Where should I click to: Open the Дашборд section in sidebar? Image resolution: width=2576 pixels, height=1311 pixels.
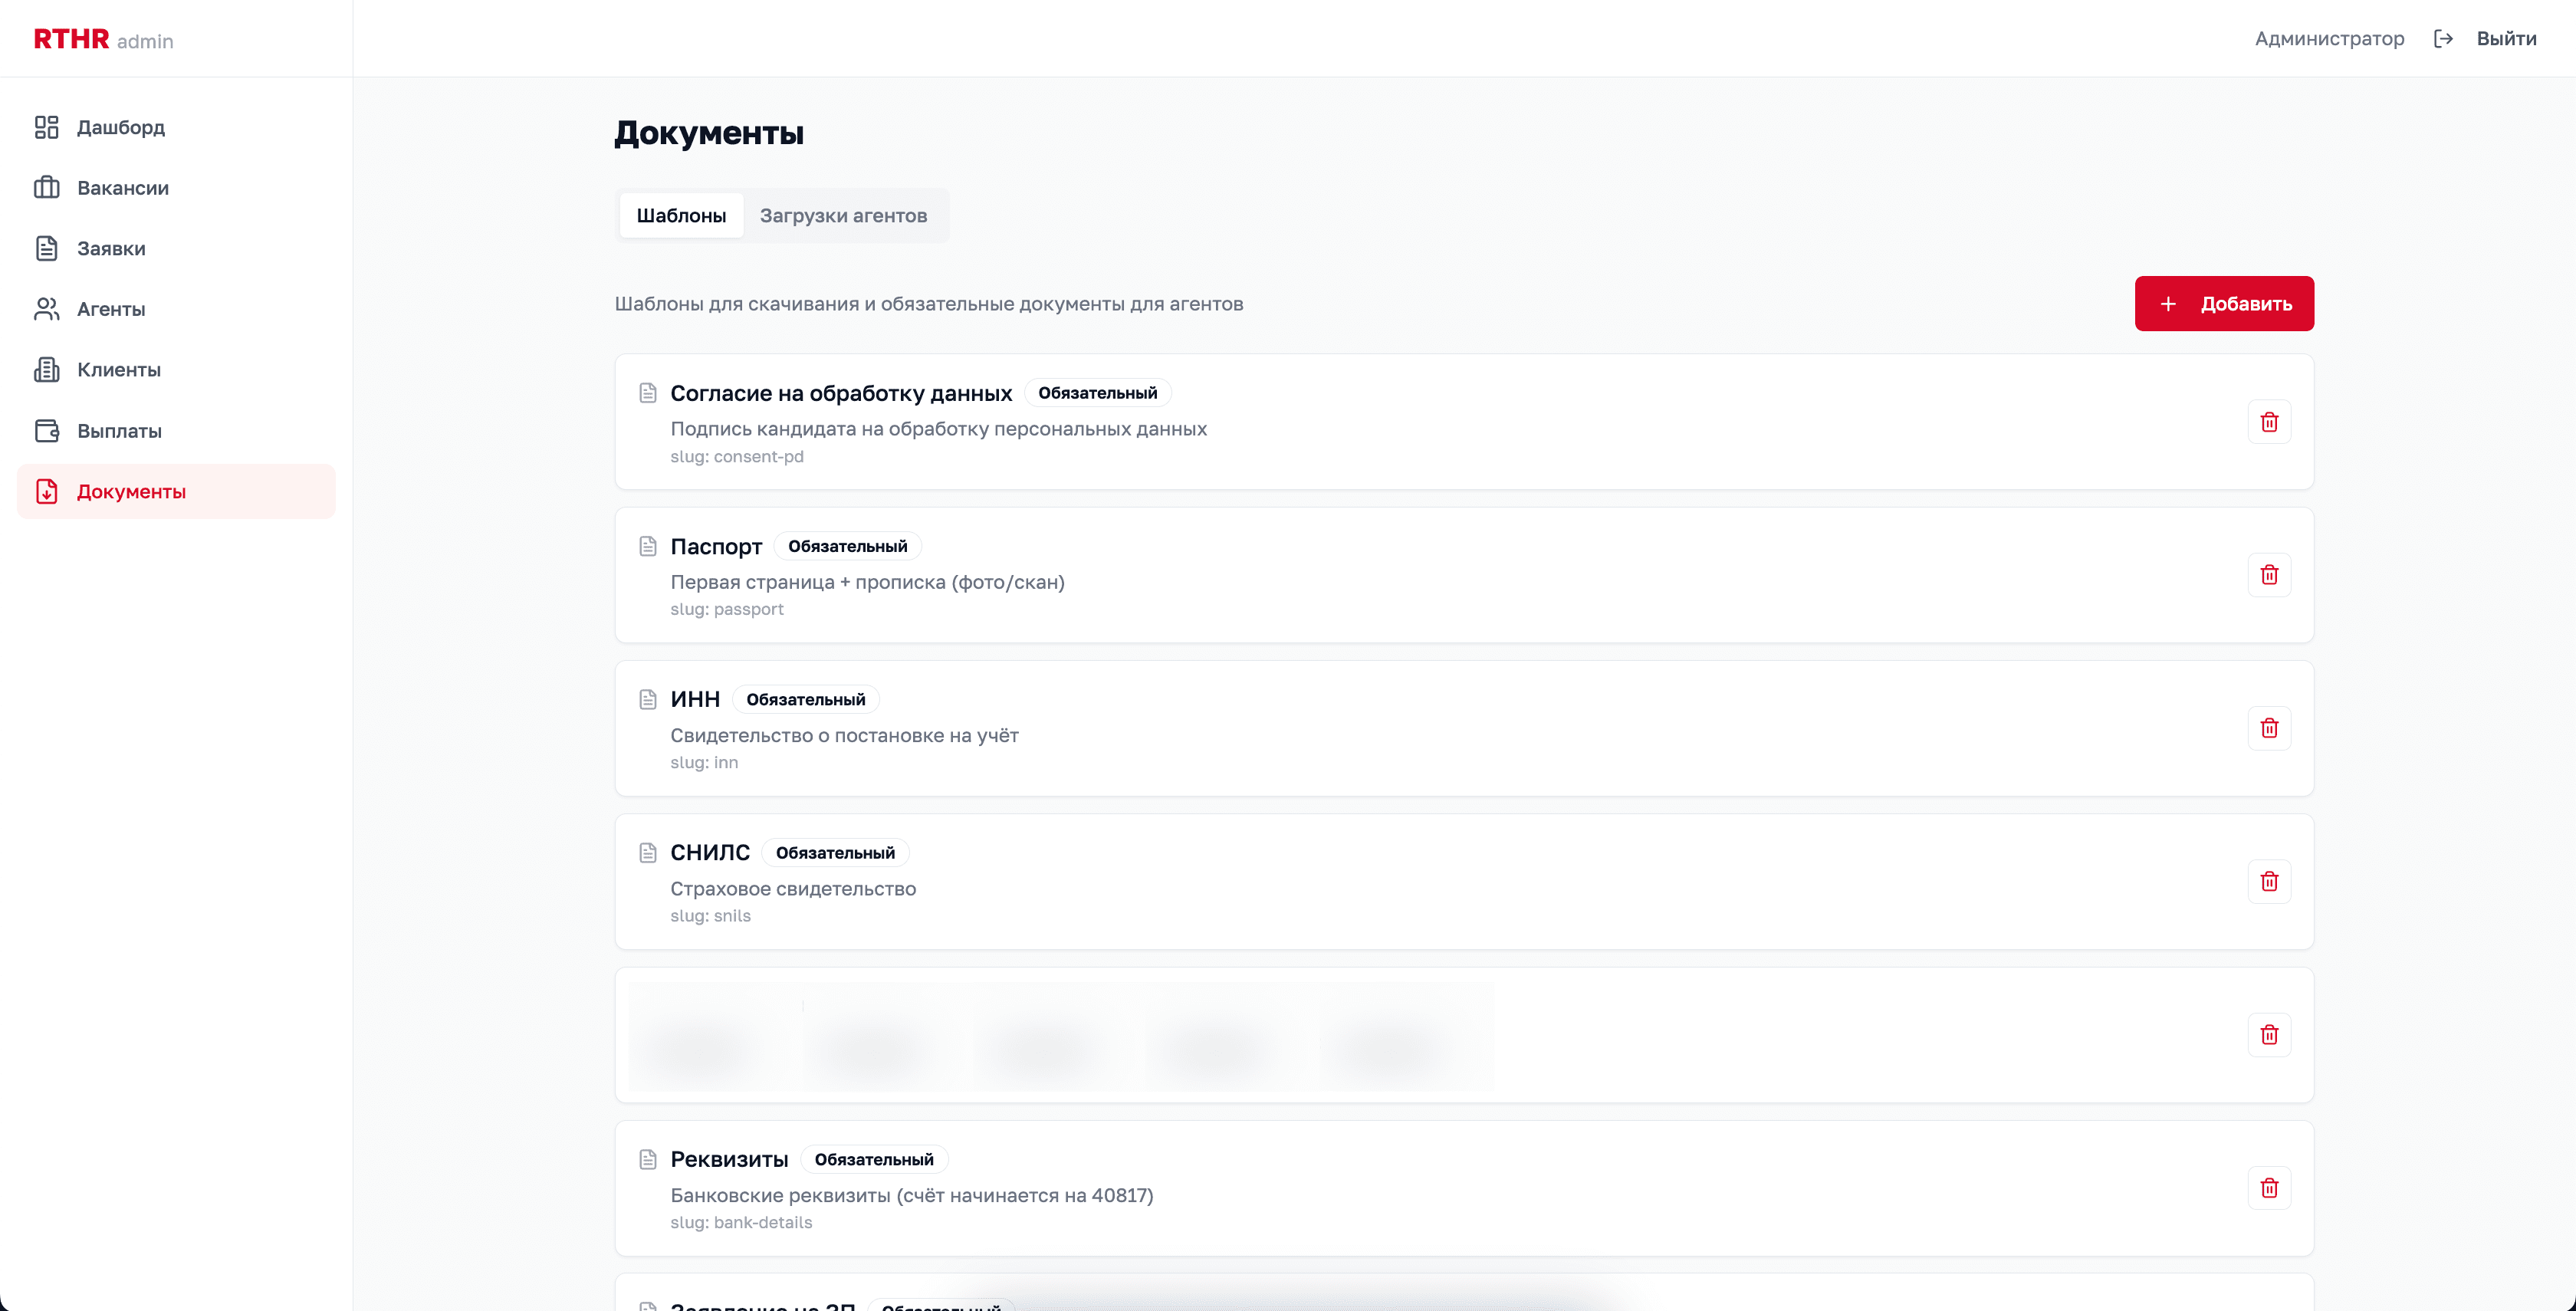(x=47, y=127)
